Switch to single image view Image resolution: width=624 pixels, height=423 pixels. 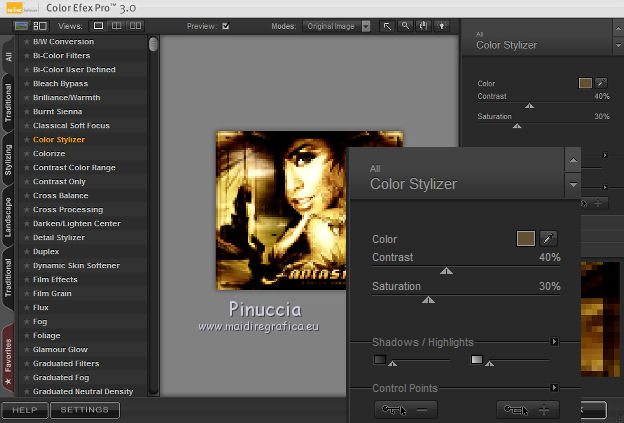[100, 26]
